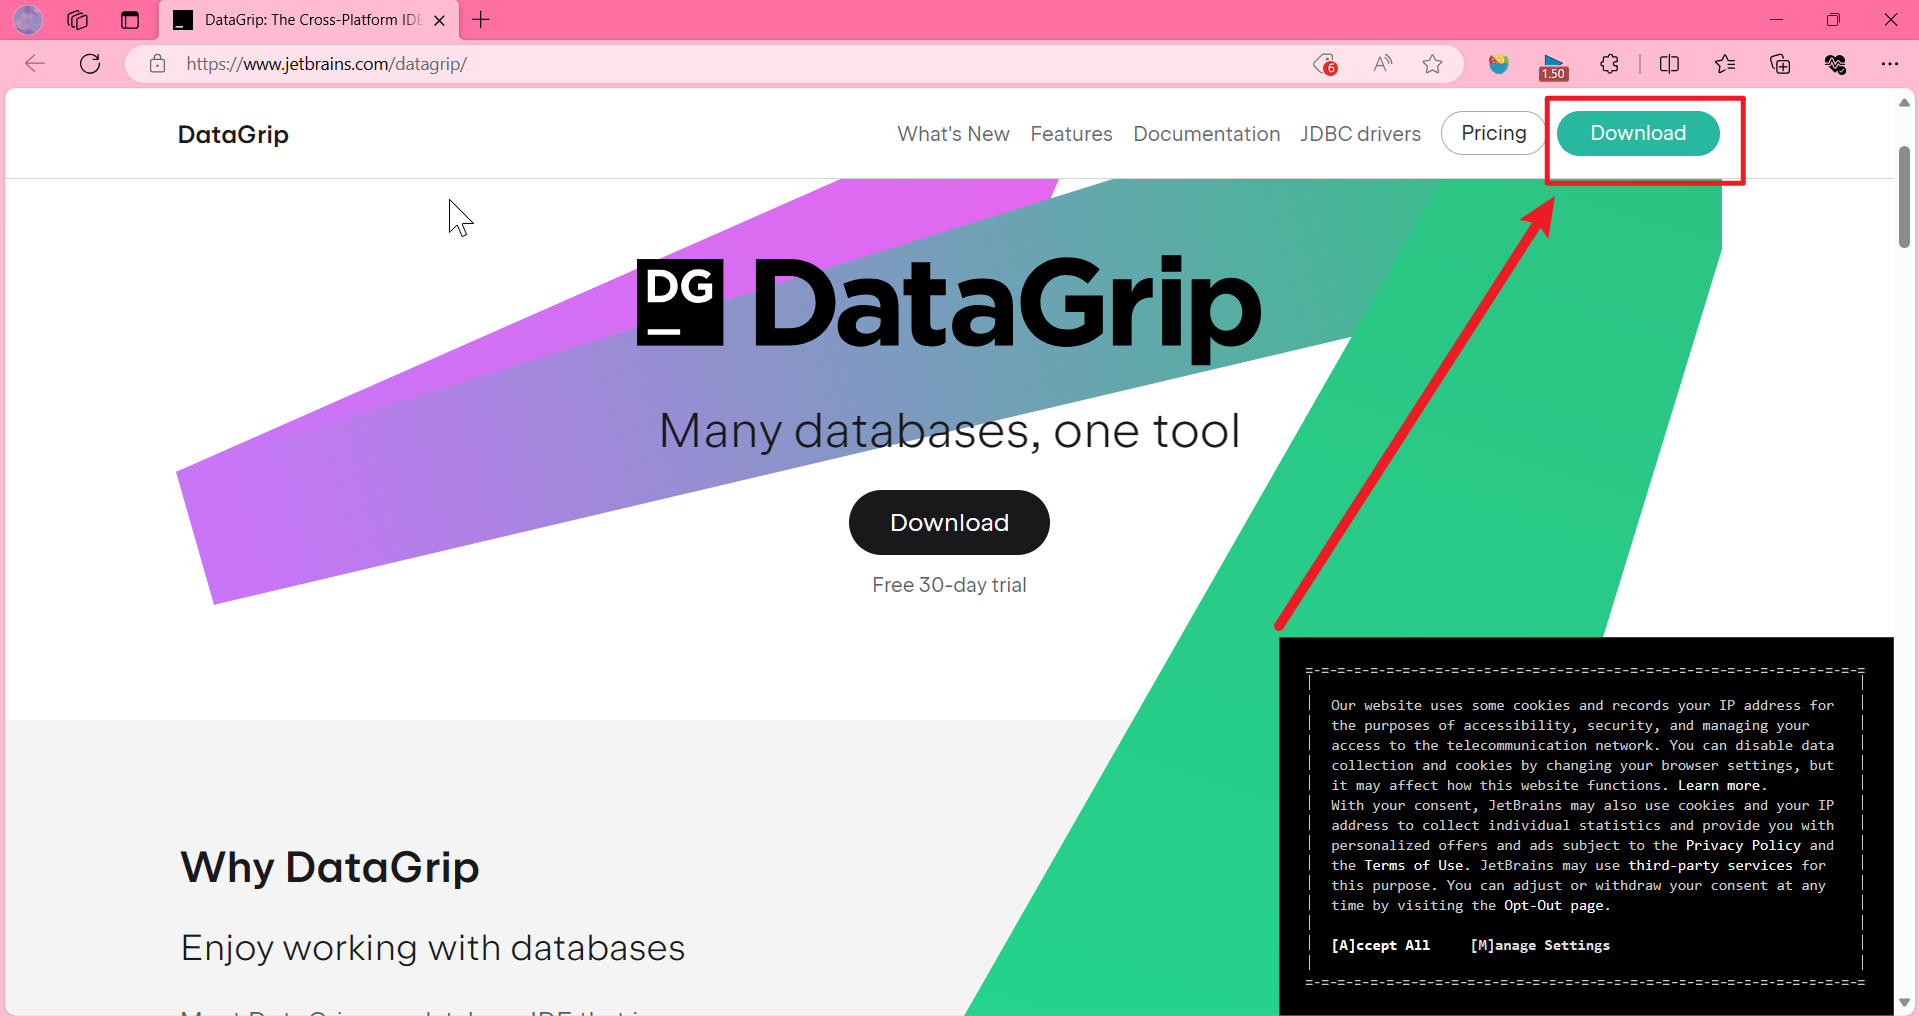1919x1016 pixels.
Task: Restore down the browser window
Action: pyautogui.click(x=1833, y=20)
